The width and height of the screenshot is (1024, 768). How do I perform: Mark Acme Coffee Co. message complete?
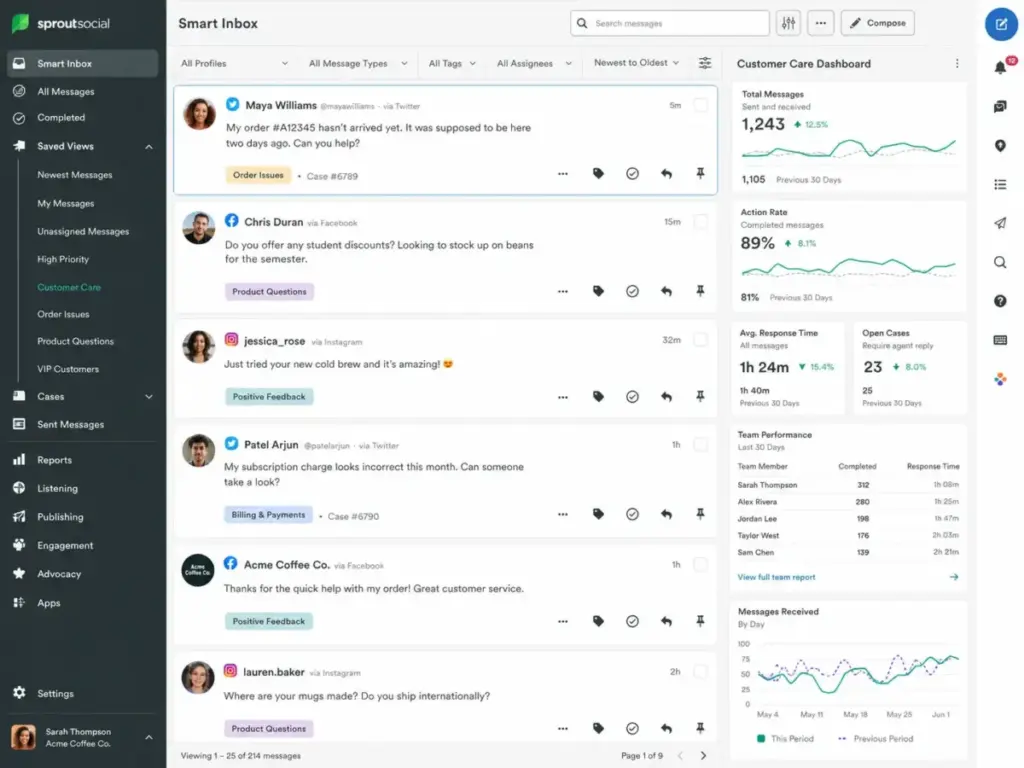(632, 621)
